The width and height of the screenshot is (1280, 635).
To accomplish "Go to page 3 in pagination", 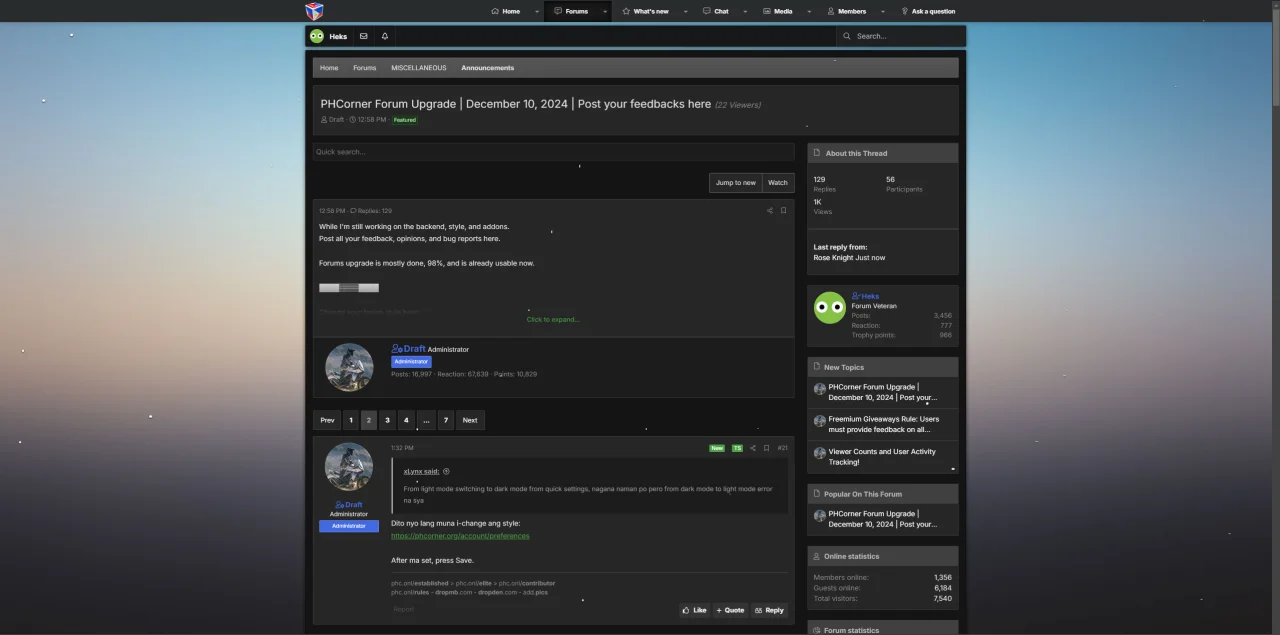I will [x=387, y=420].
